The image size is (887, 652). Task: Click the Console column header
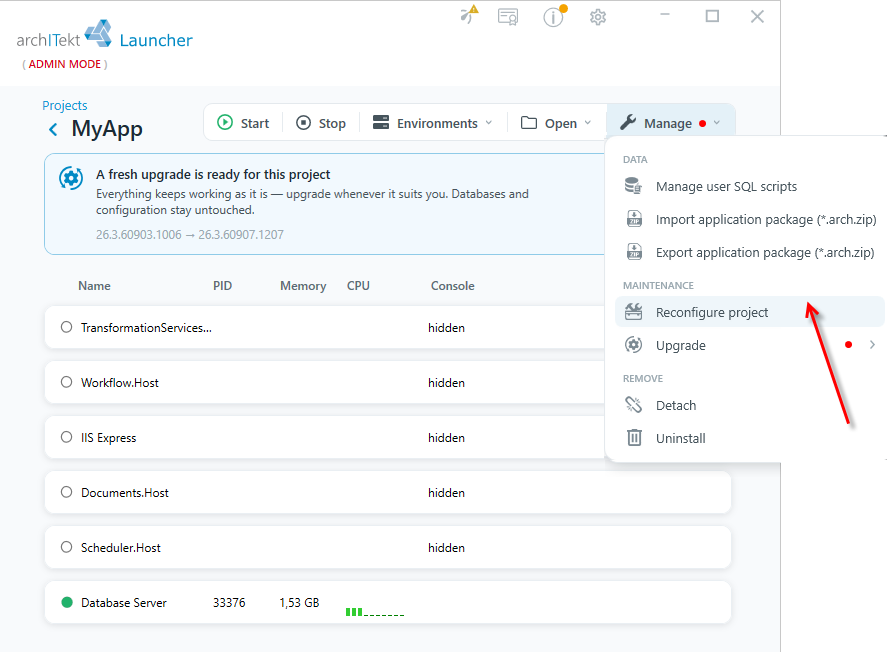[x=453, y=286]
